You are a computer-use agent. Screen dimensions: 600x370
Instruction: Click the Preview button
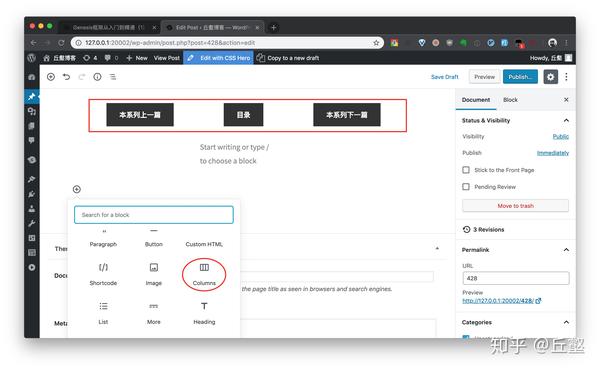[x=484, y=77]
